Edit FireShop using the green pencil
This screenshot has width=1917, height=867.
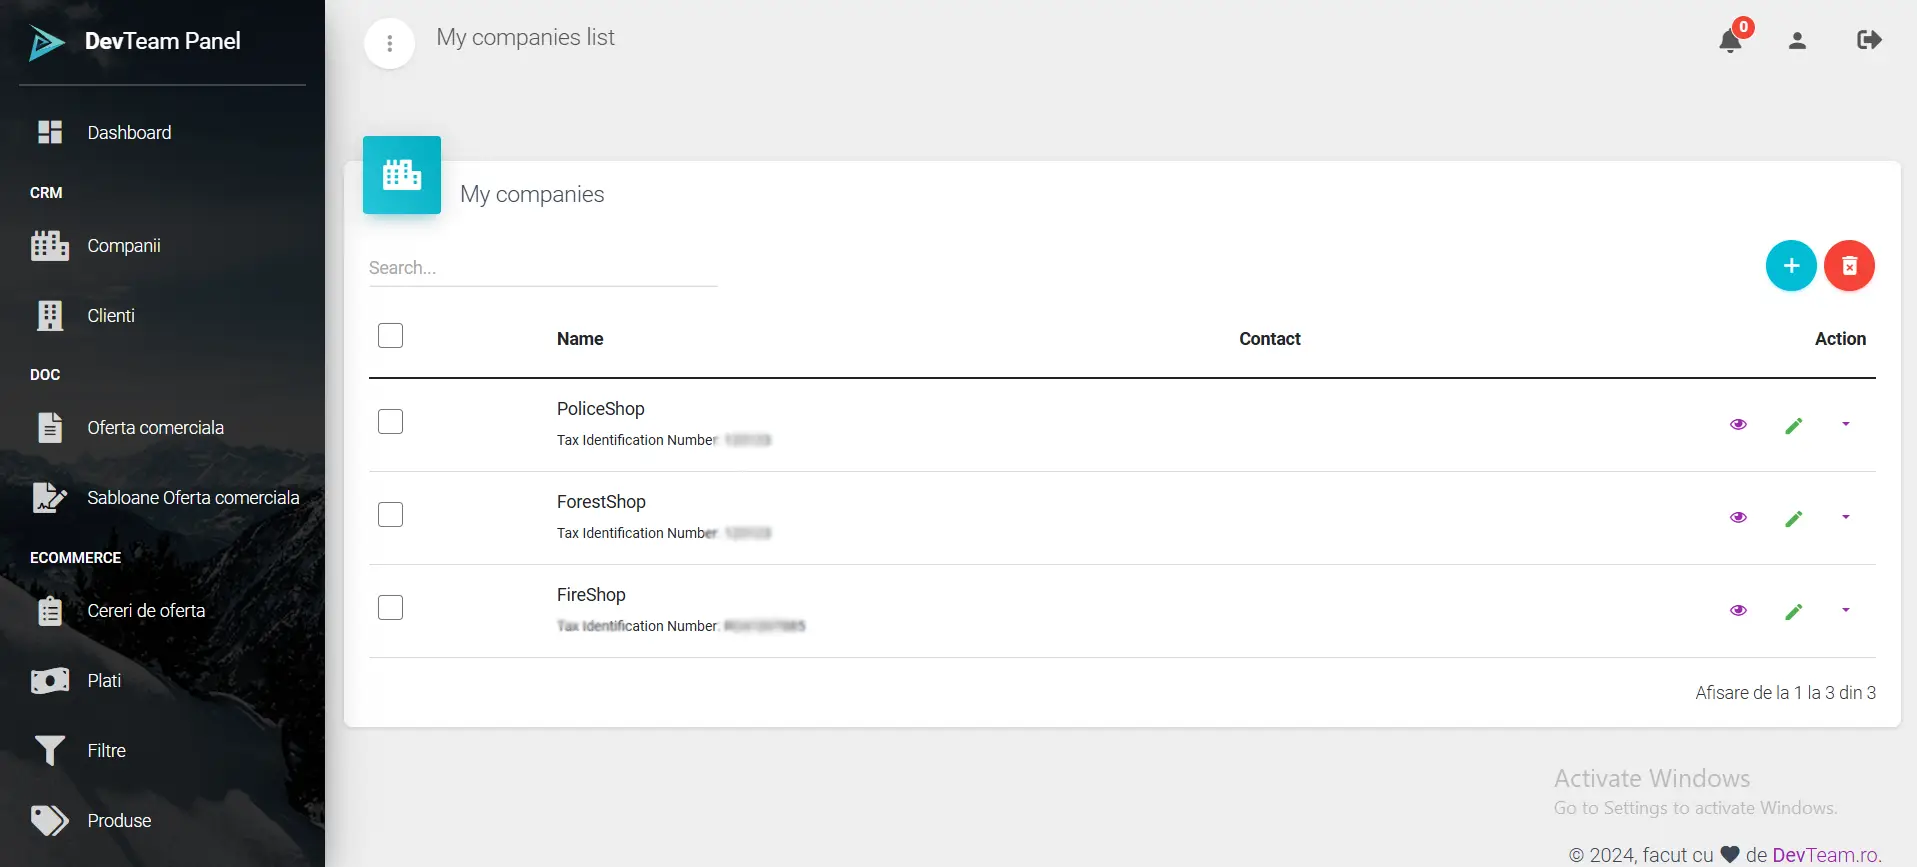point(1793,612)
